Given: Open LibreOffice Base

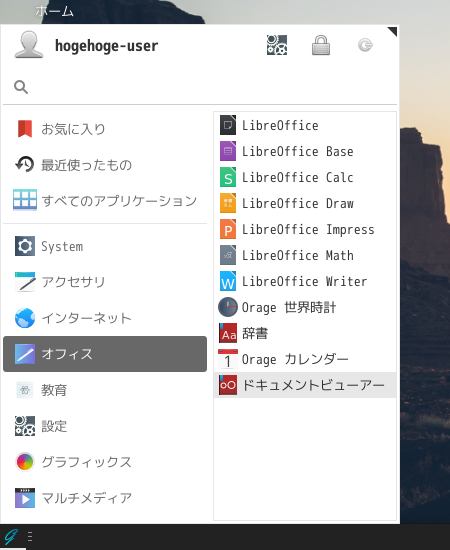Looking at the screenshot, I should (305, 152).
